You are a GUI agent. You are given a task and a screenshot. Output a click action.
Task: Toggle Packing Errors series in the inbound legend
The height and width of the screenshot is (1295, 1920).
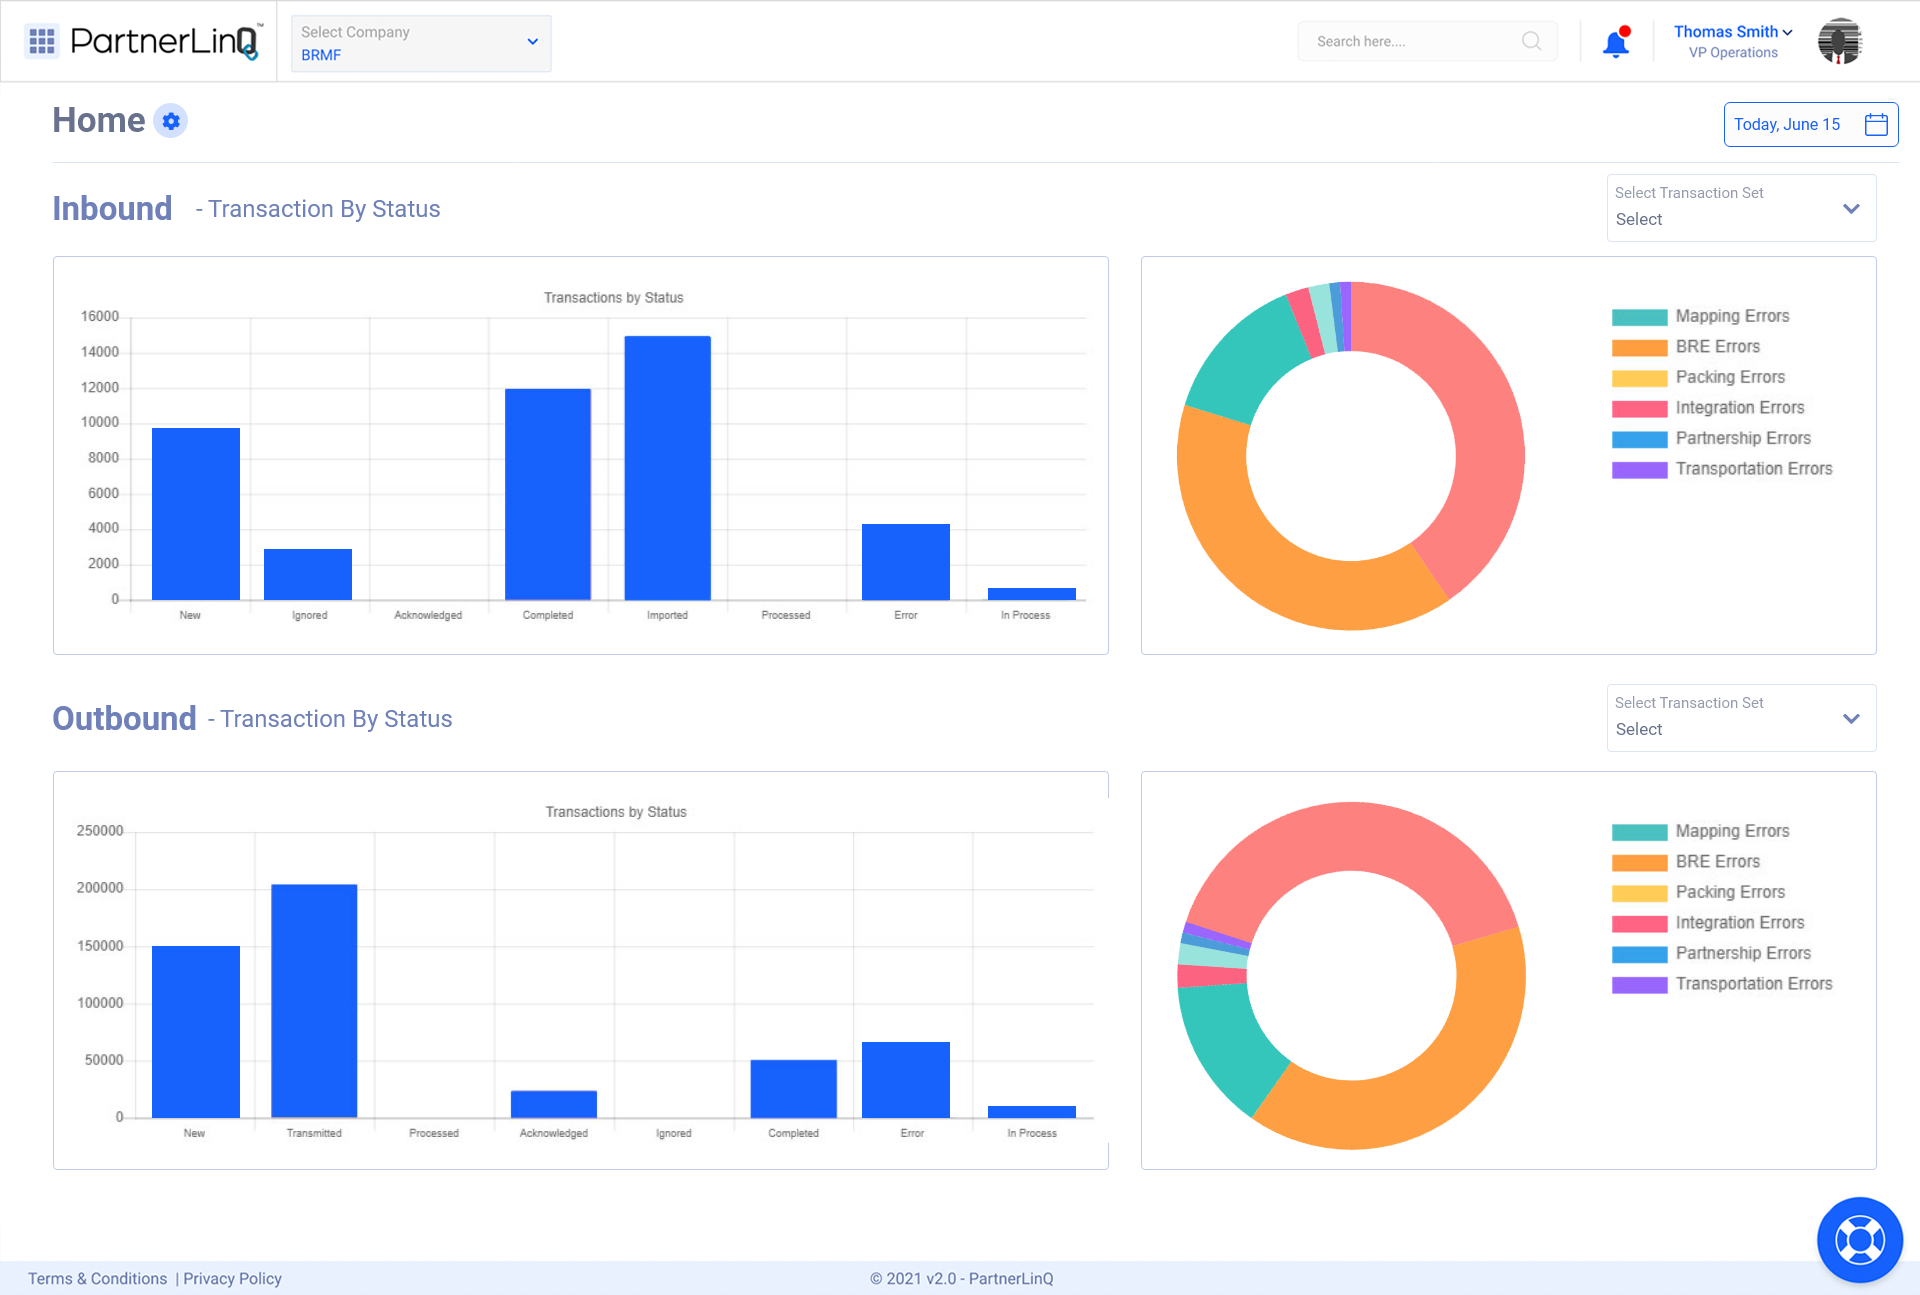click(x=1729, y=377)
